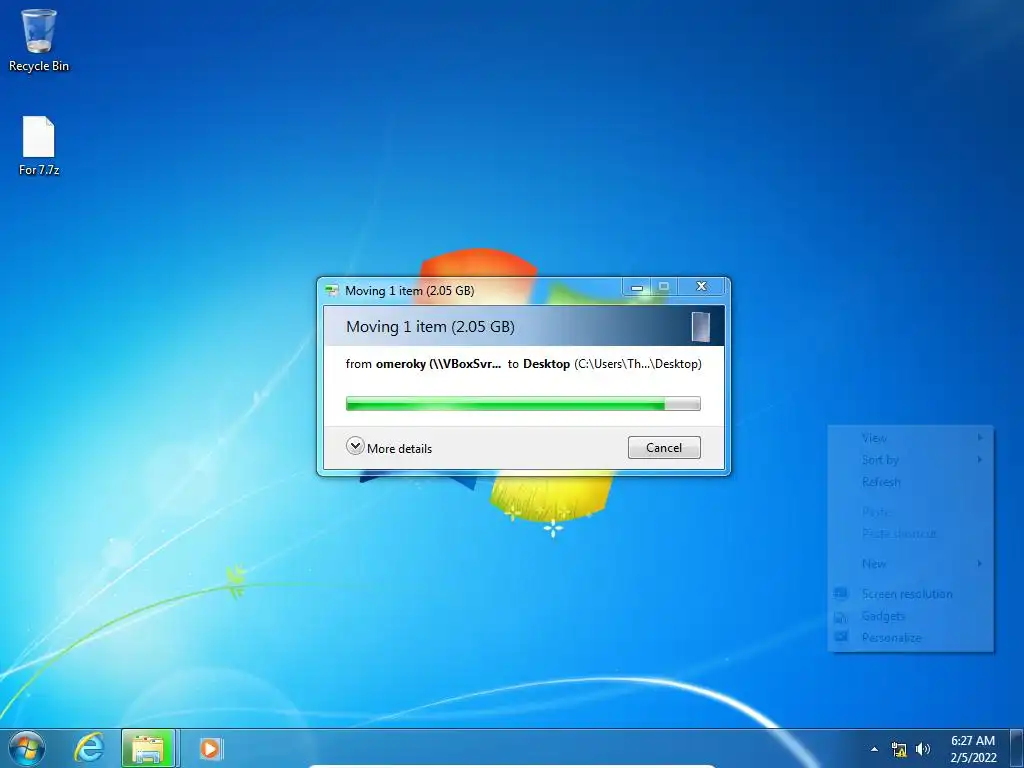Click the move dialog title bar icon
The height and width of the screenshot is (768, 1024).
click(332, 291)
